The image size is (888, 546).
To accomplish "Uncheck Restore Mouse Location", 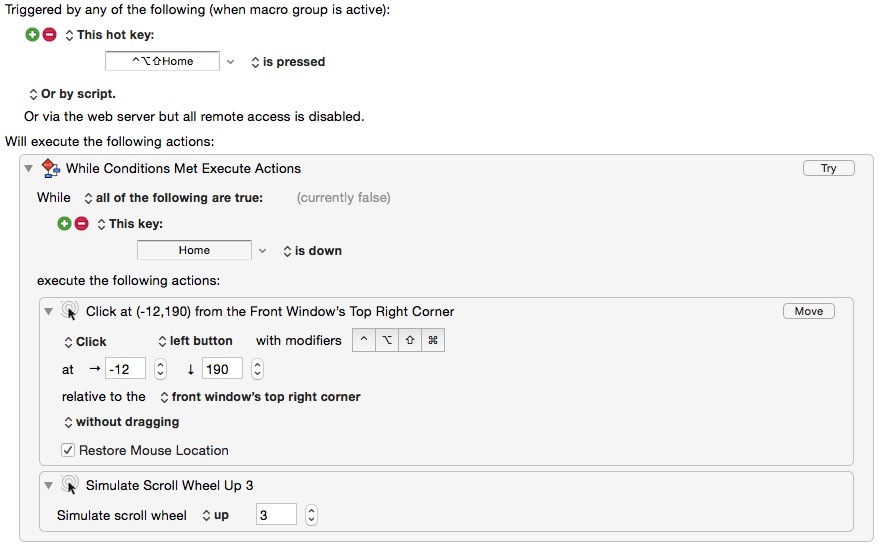I will [67, 450].
